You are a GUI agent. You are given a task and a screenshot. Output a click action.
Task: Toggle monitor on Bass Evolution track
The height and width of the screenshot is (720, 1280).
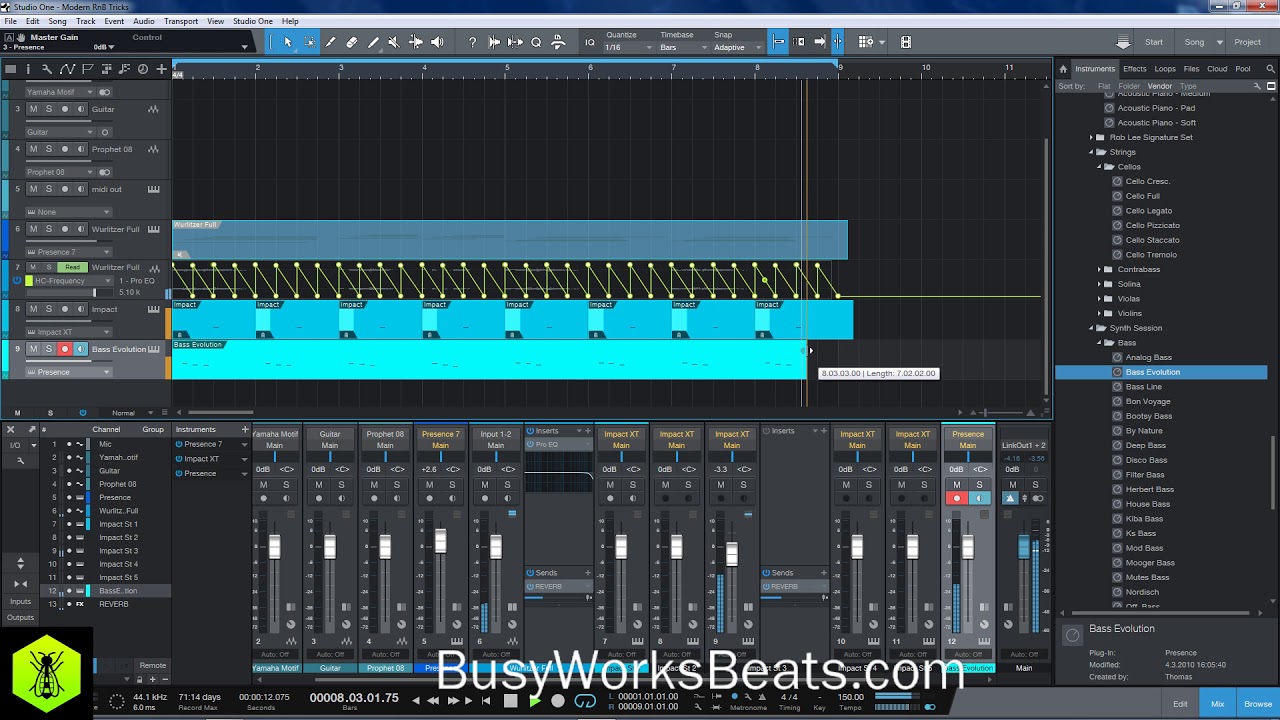point(80,349)
